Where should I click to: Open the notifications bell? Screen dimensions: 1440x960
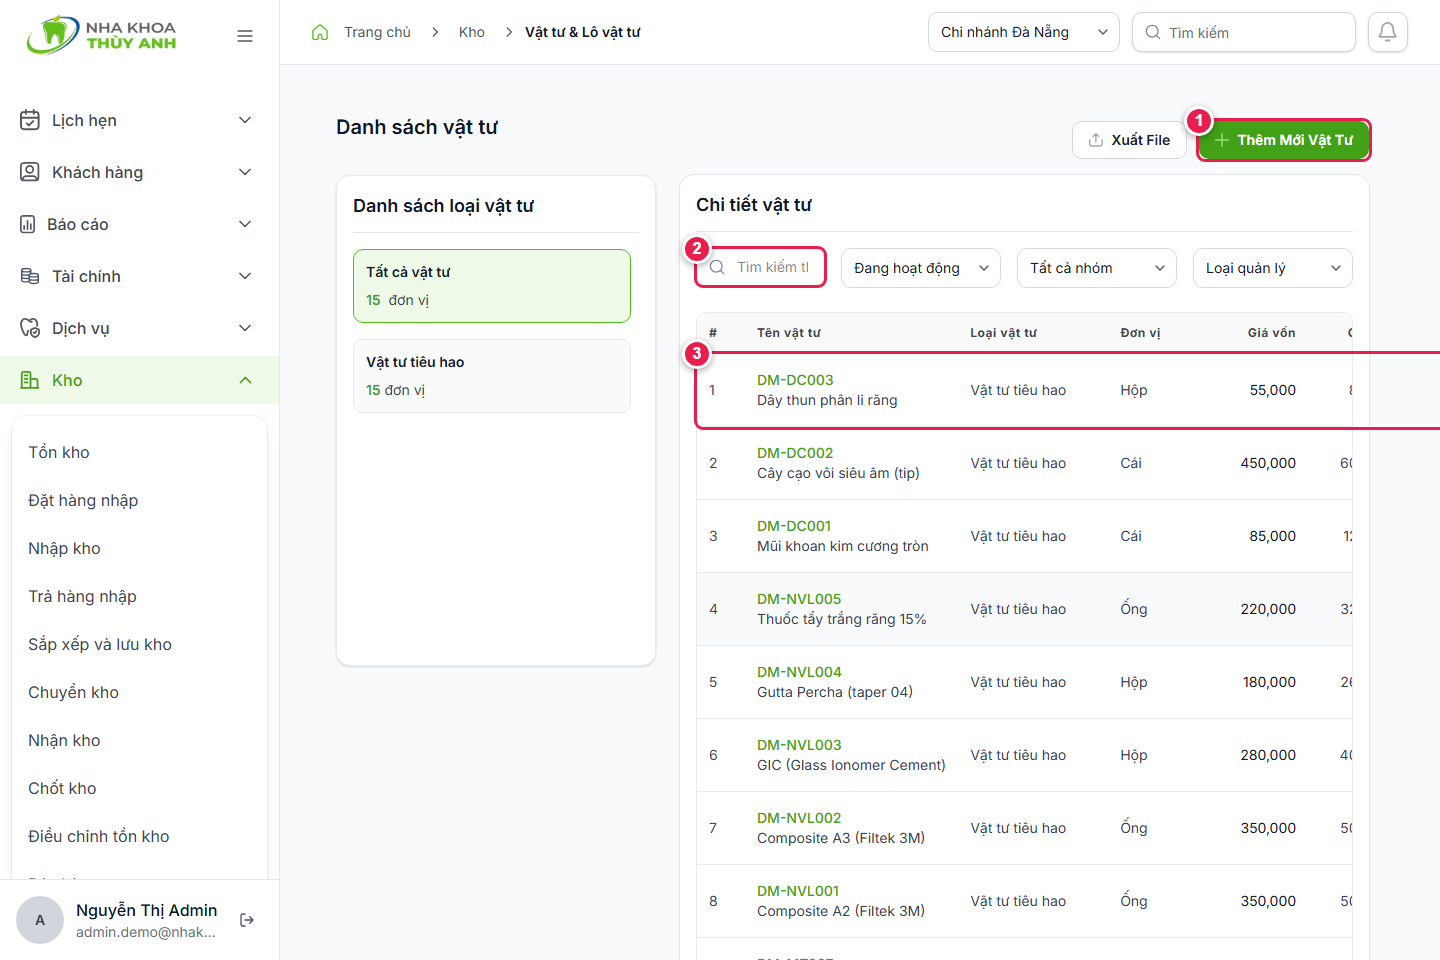(x=1388, y=32)
